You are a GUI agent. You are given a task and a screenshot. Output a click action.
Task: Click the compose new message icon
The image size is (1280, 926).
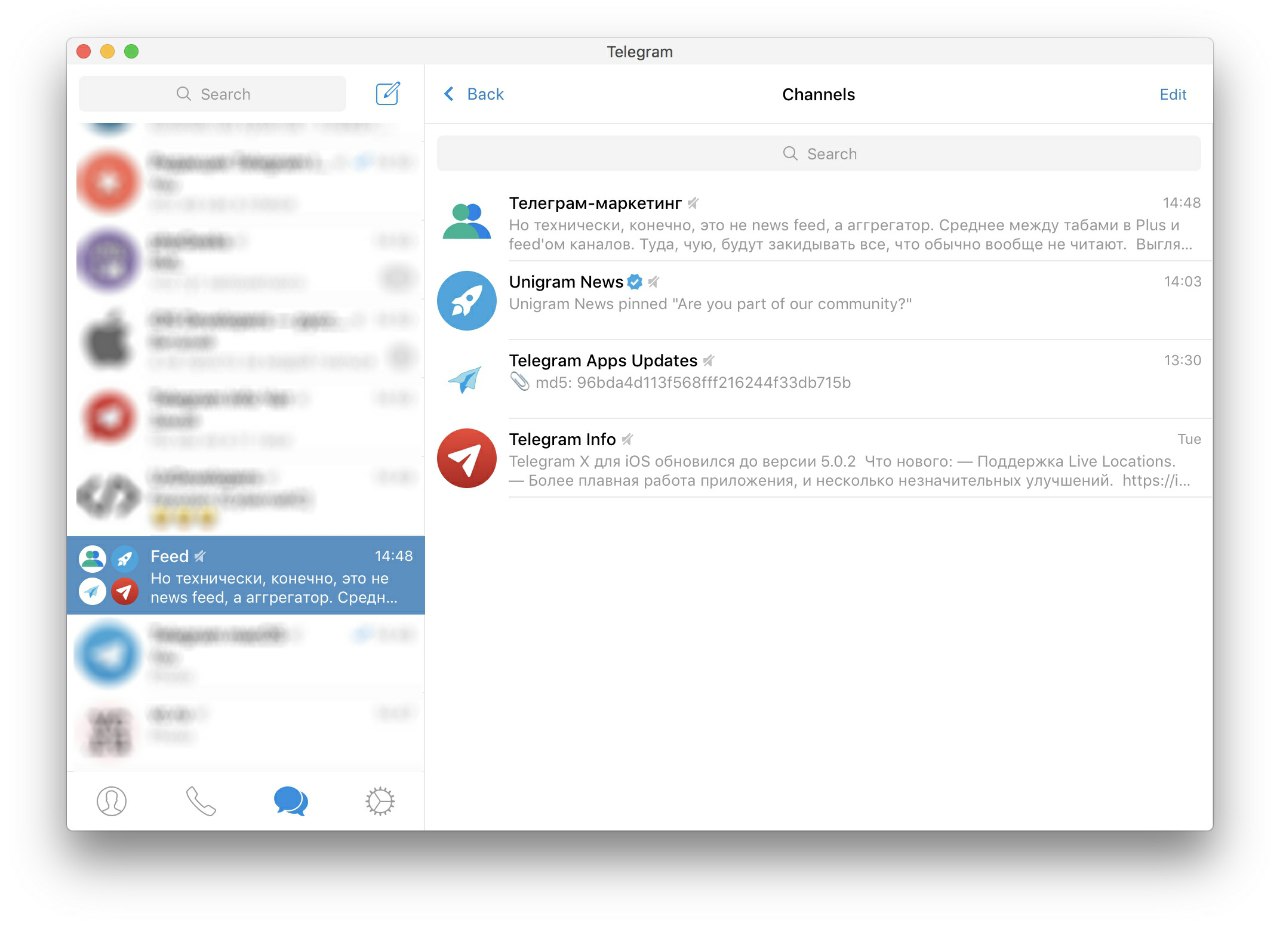388,94
